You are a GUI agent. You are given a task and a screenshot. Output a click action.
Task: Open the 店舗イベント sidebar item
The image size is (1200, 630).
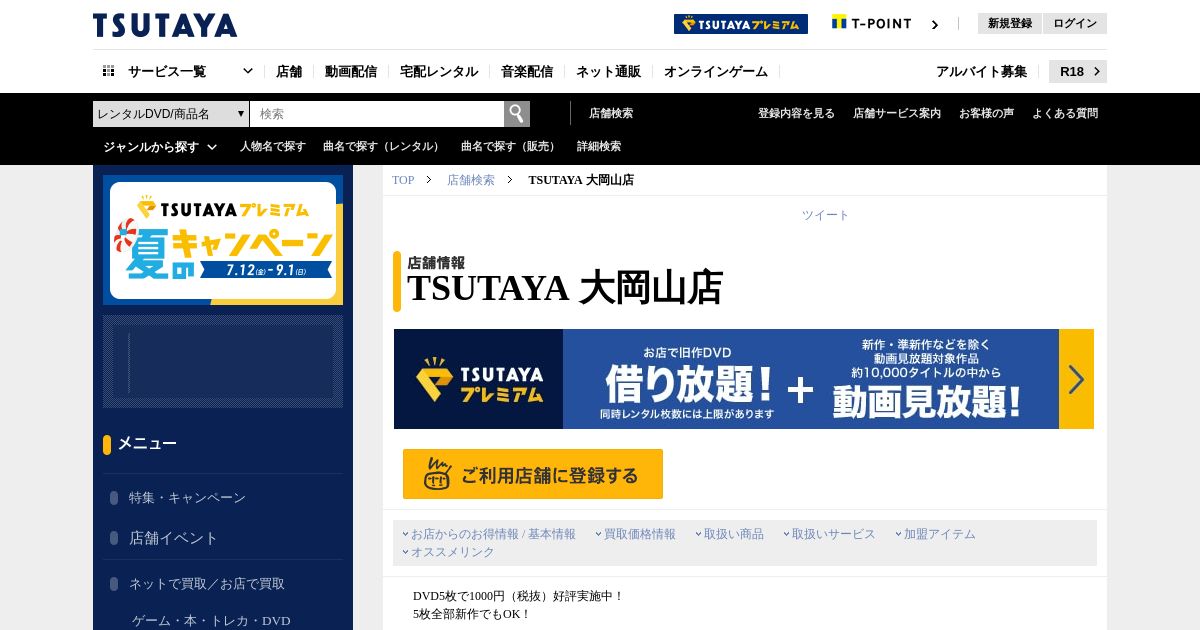point(173,538)
